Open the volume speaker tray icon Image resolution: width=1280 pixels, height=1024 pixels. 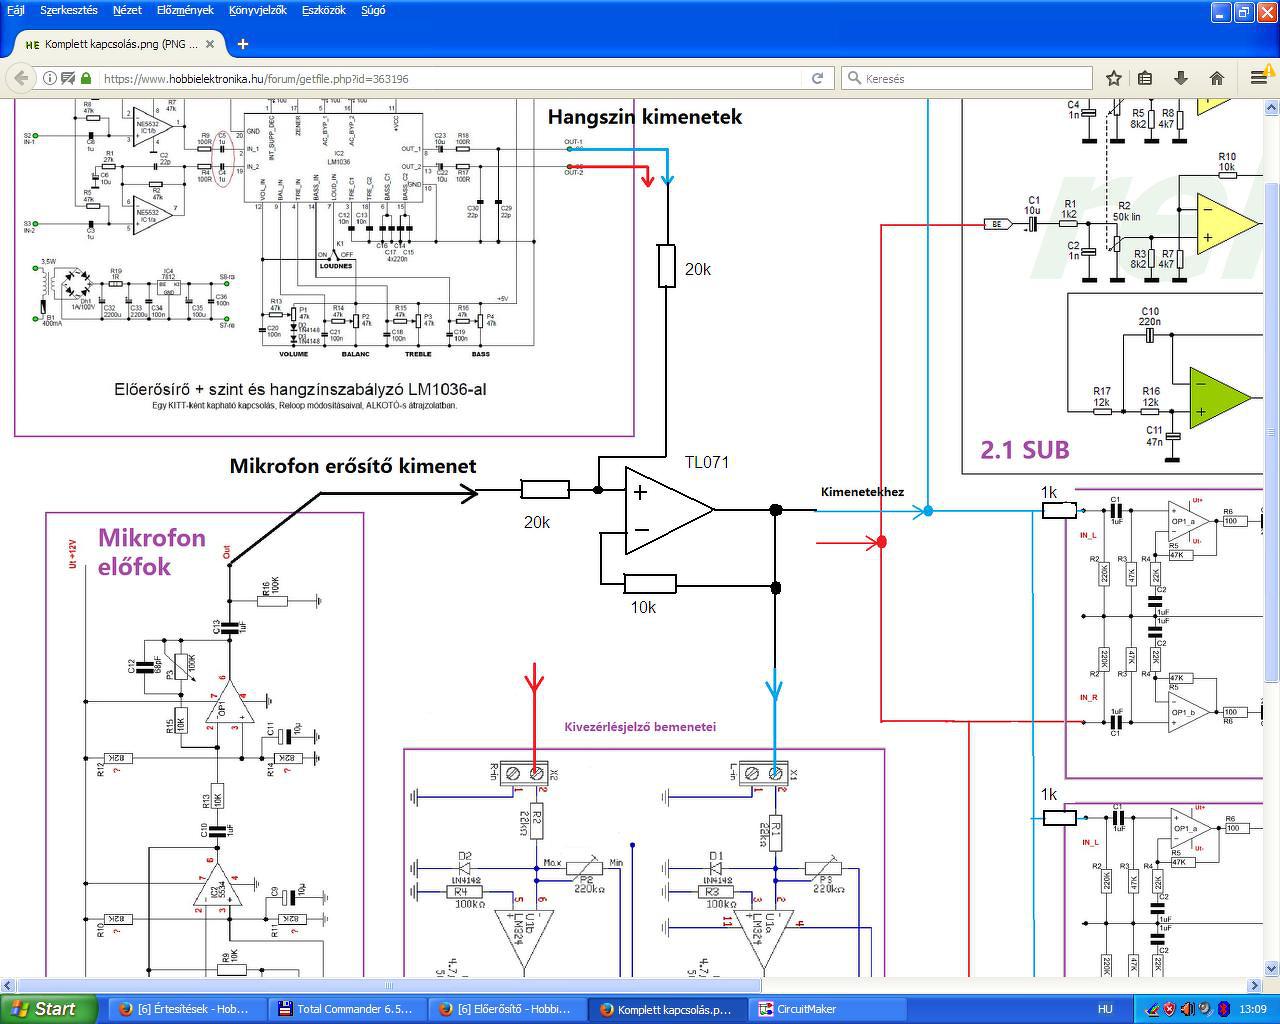pyautogui.click(x=1187, y=1009)
